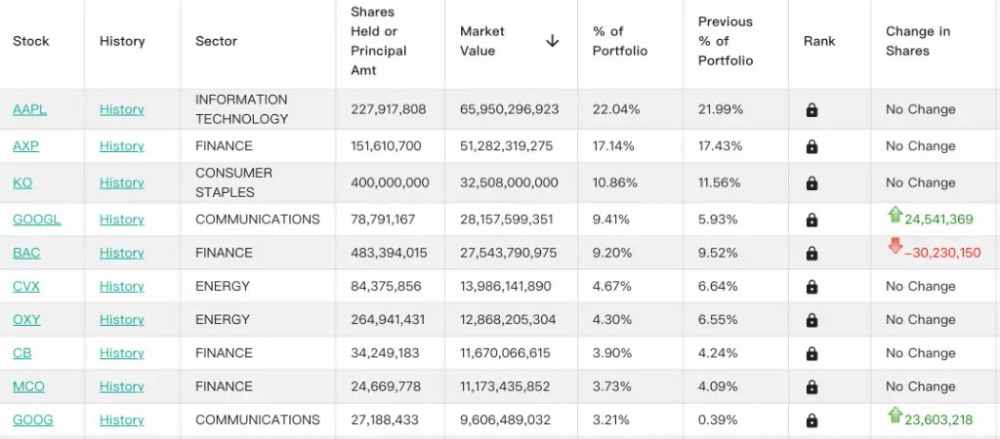The width and height of the screenshot is (1000, 439).
Task: View History for CVX
Action: 121,286
